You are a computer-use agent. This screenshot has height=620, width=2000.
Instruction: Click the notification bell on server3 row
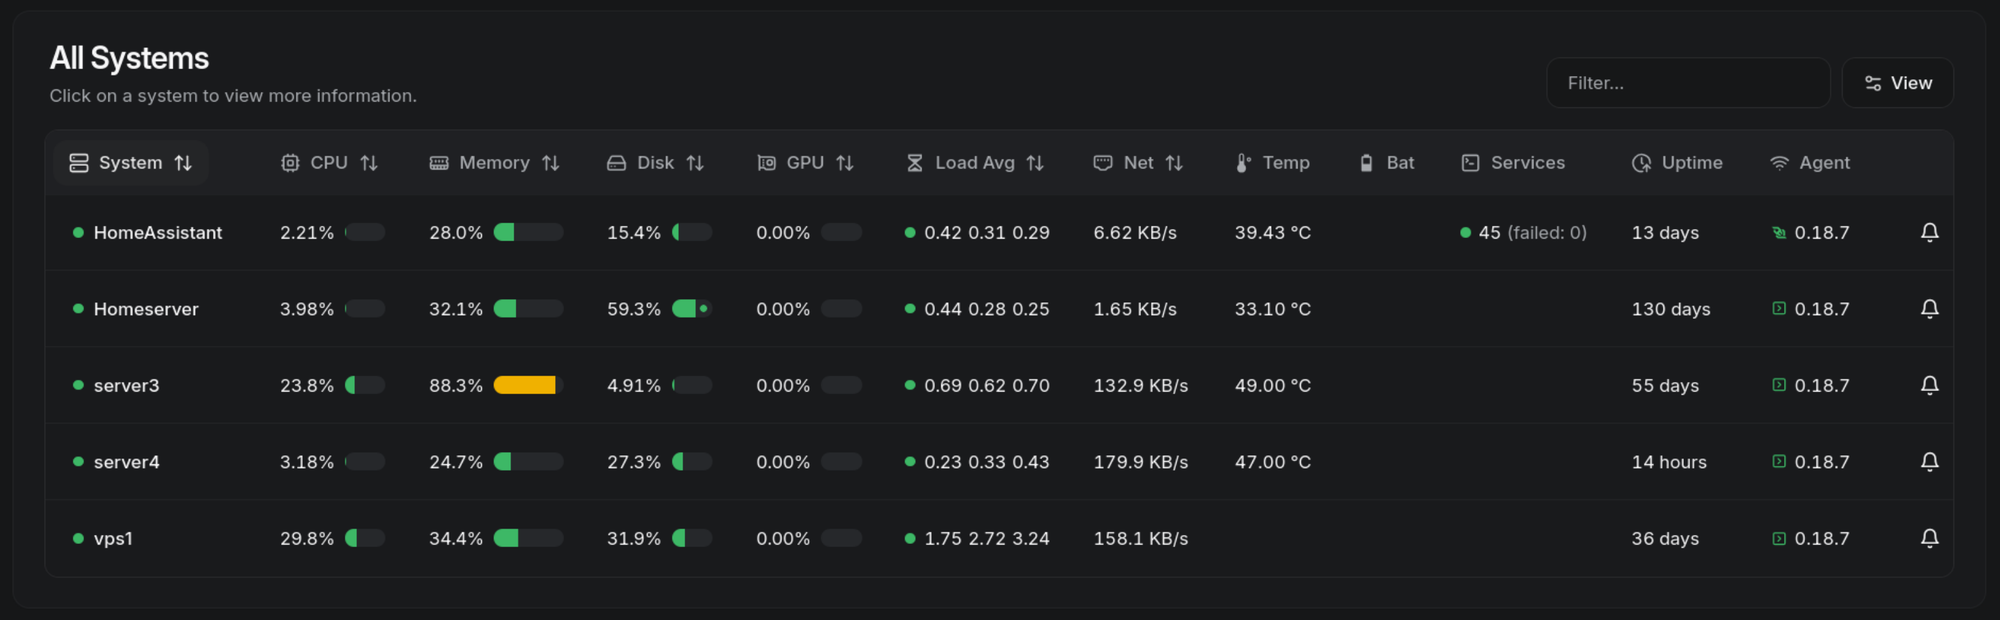point(1929,385)
